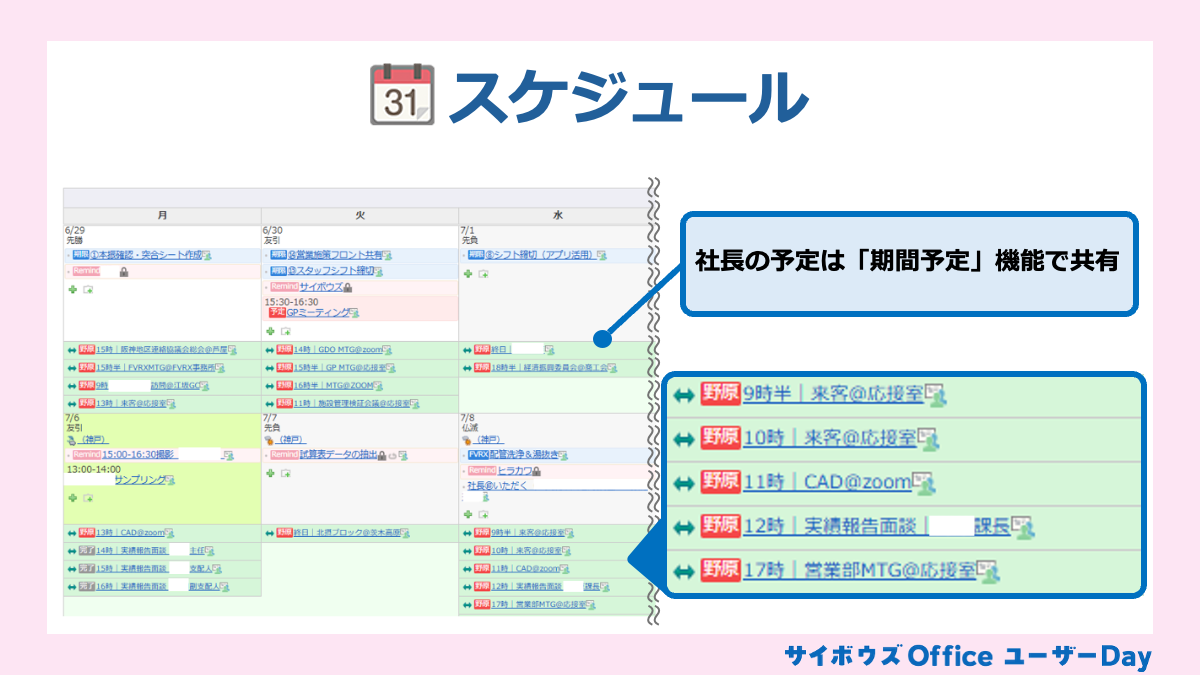This screenshot has height=675, width=1200.
Task: Open 9時半｜来客@応接室 in the enlarged callout
Action: coord(834,394)
